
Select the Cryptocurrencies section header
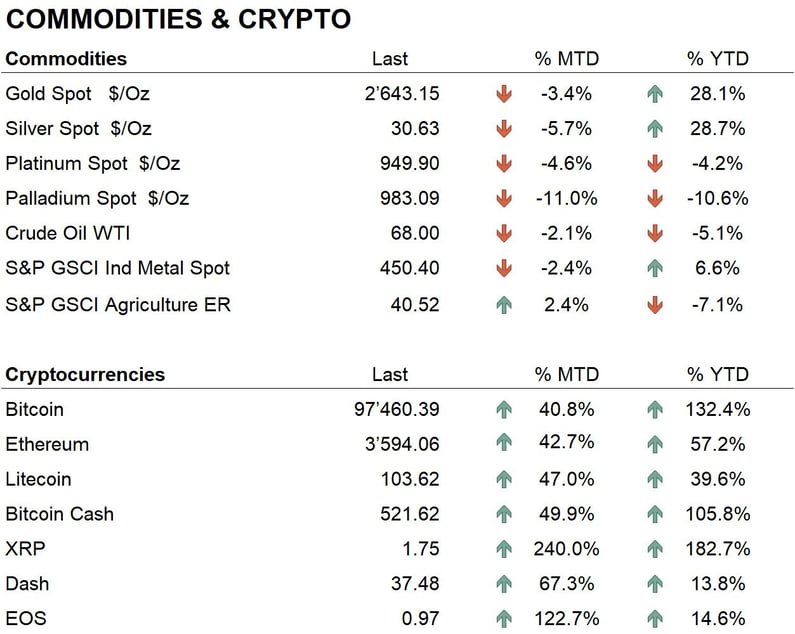pyautogui.click(x=85, y=375)
